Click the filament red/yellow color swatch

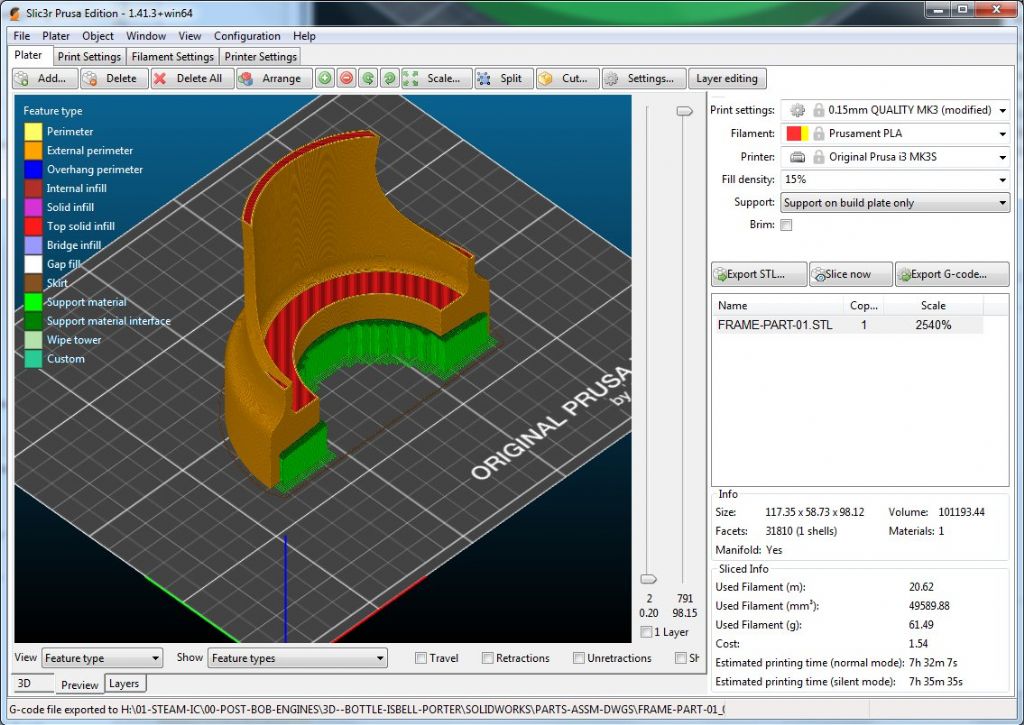tap(797, 133)
